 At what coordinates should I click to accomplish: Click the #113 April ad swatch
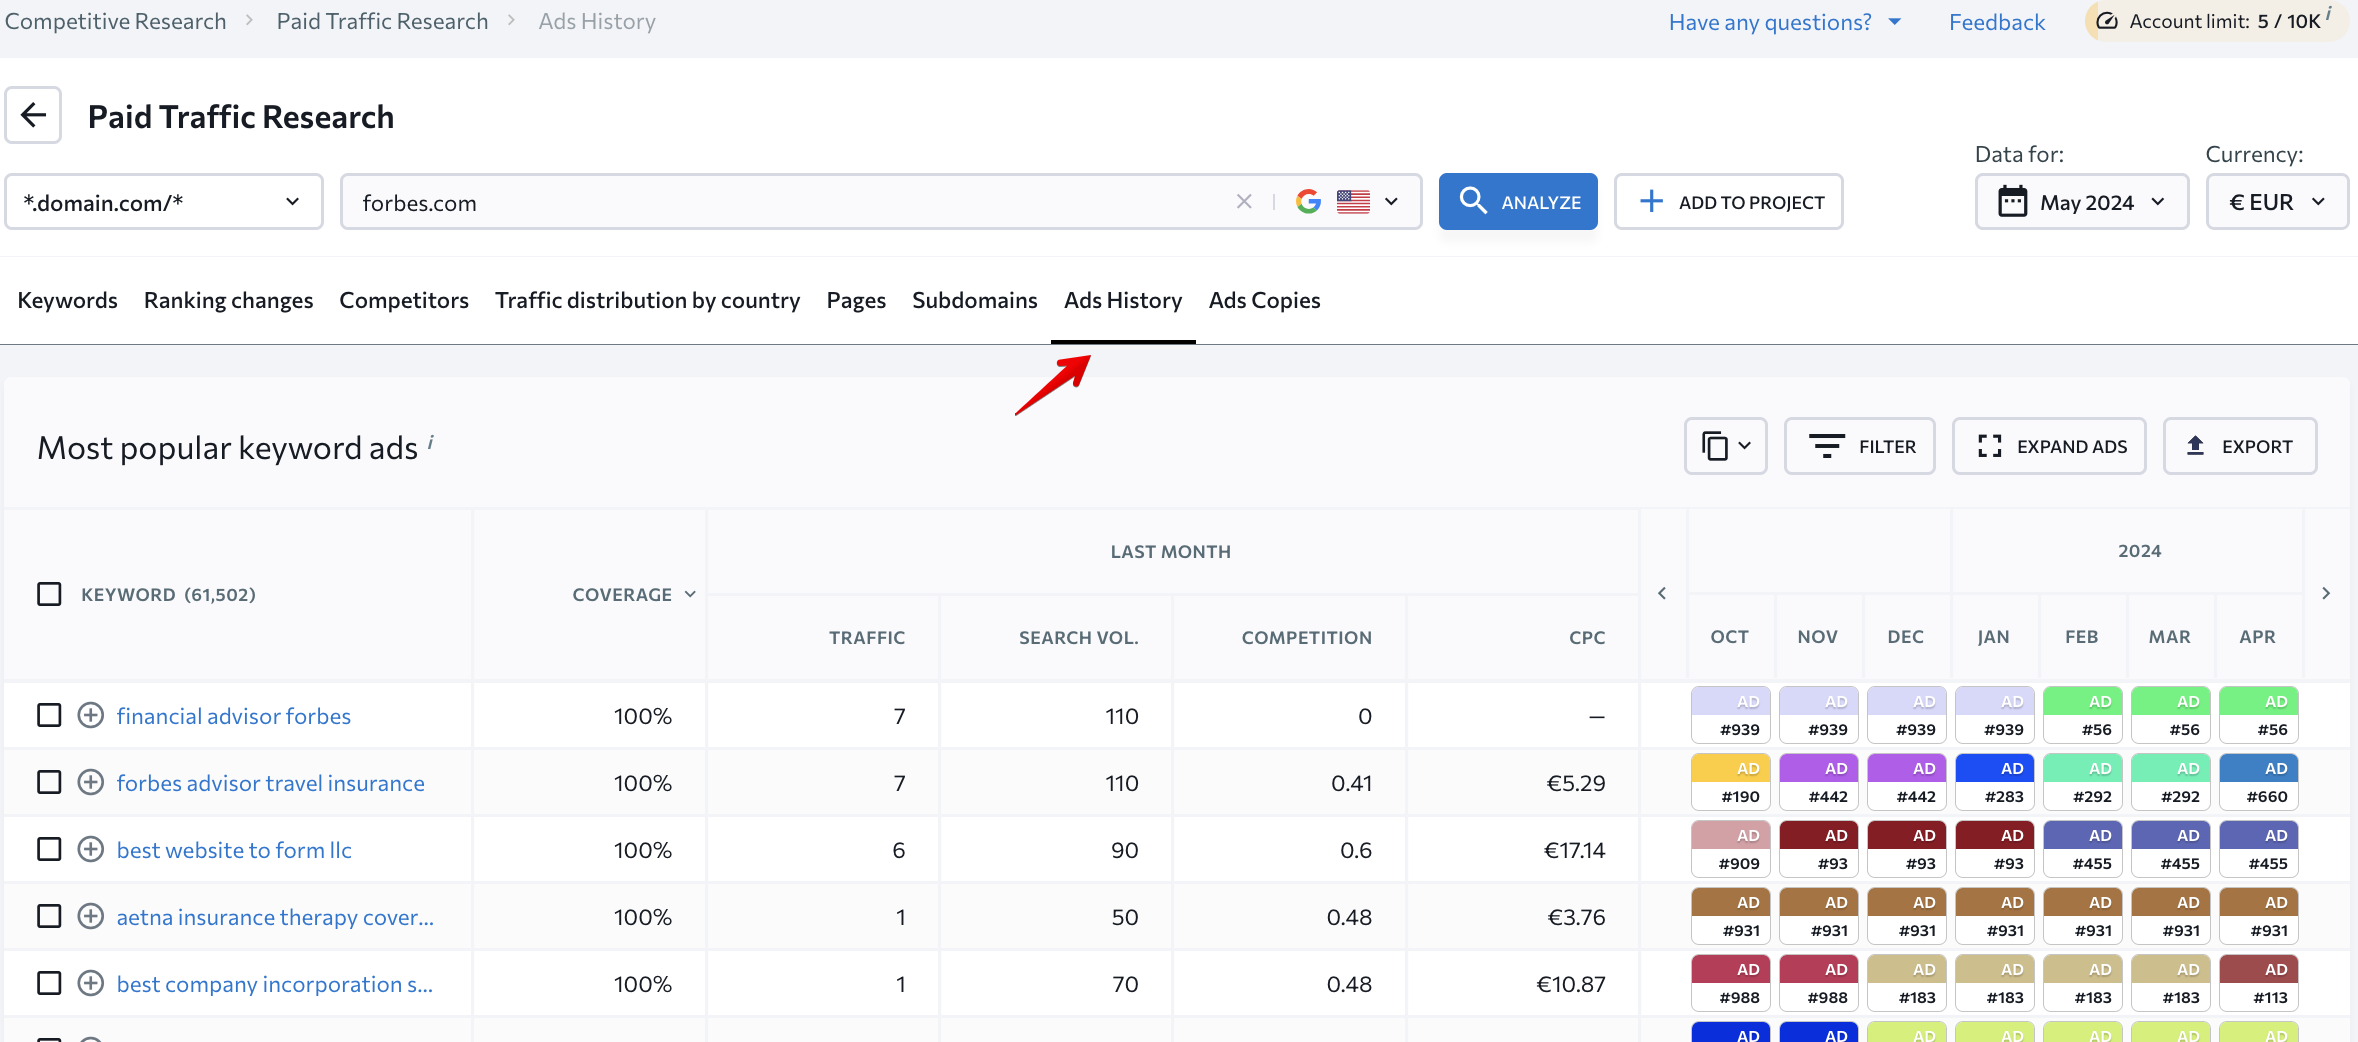(x=2259, y=983)
